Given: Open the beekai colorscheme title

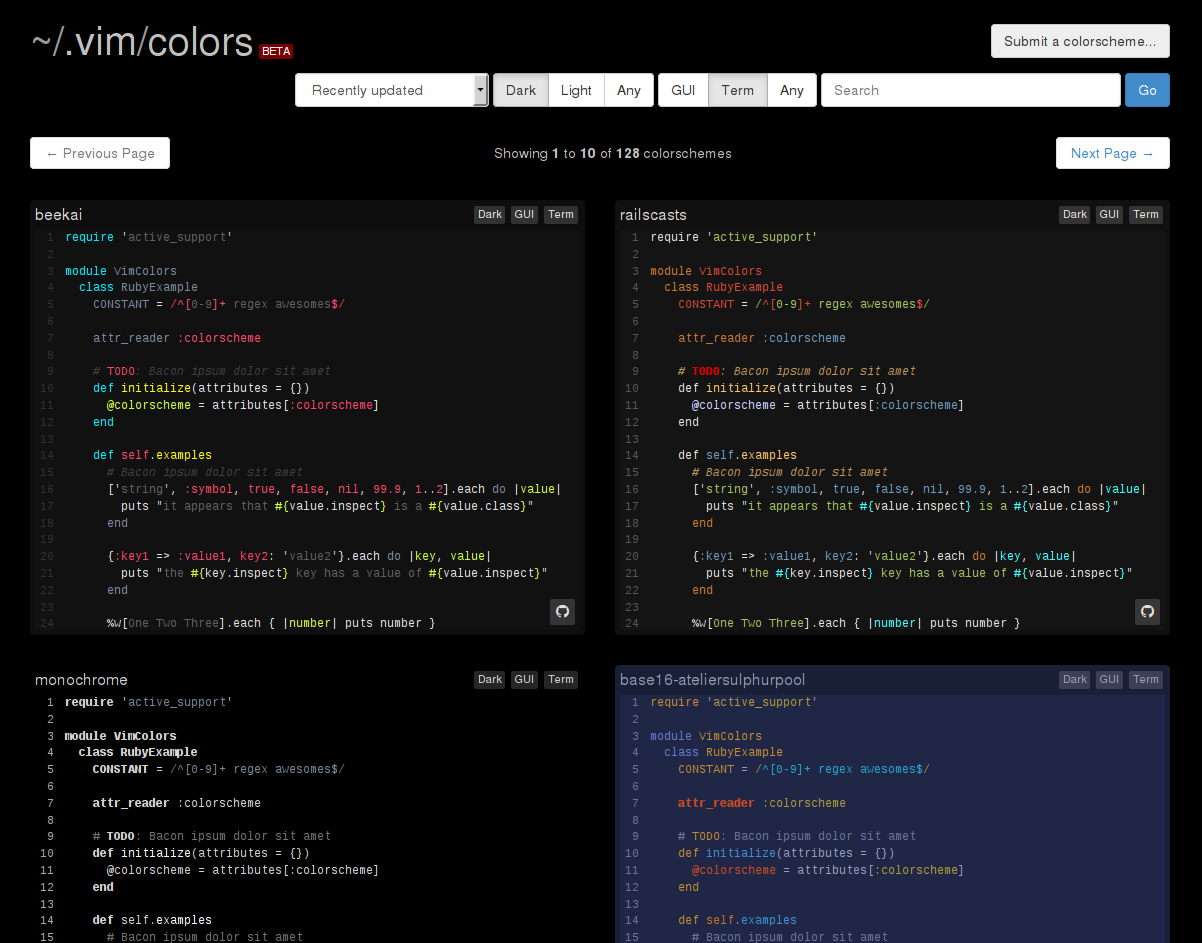Looking at the screenshot, I should click(59, 214).
